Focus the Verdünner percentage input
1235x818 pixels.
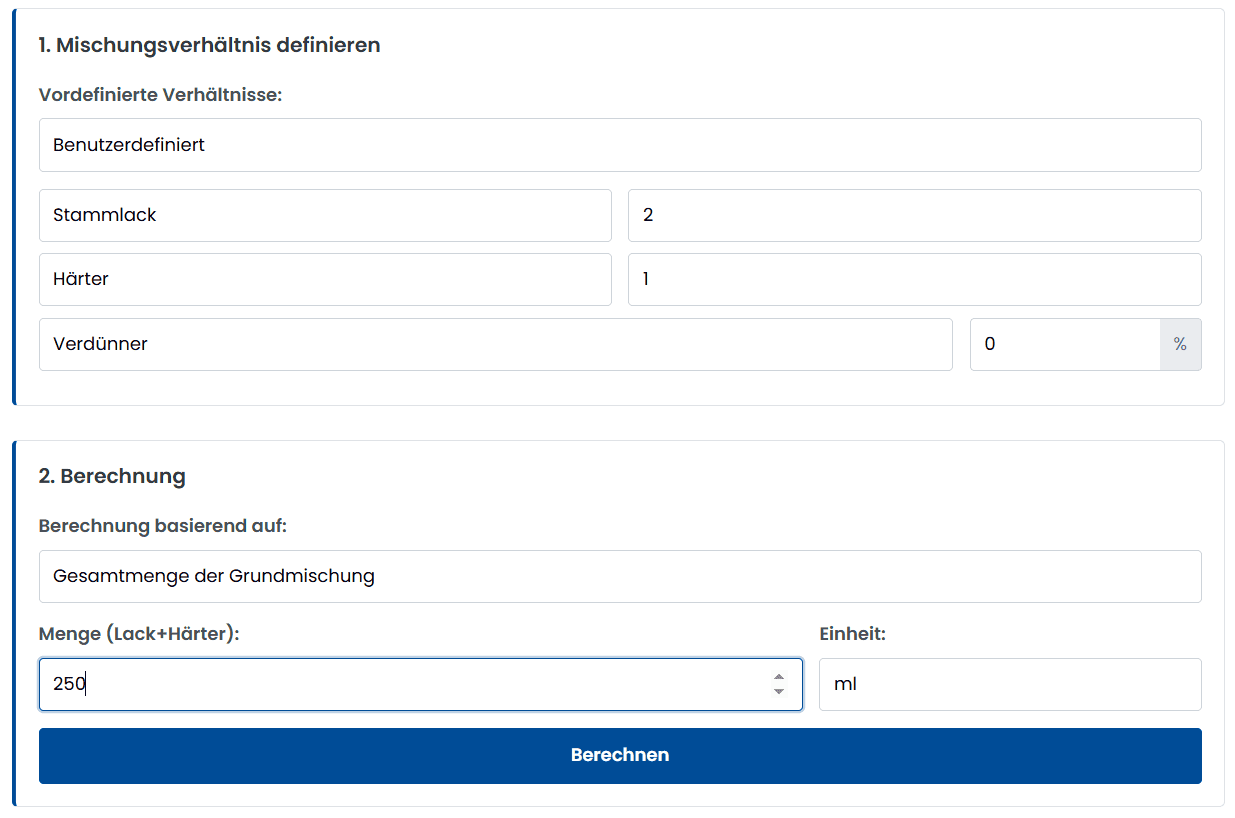[1064, 344]
